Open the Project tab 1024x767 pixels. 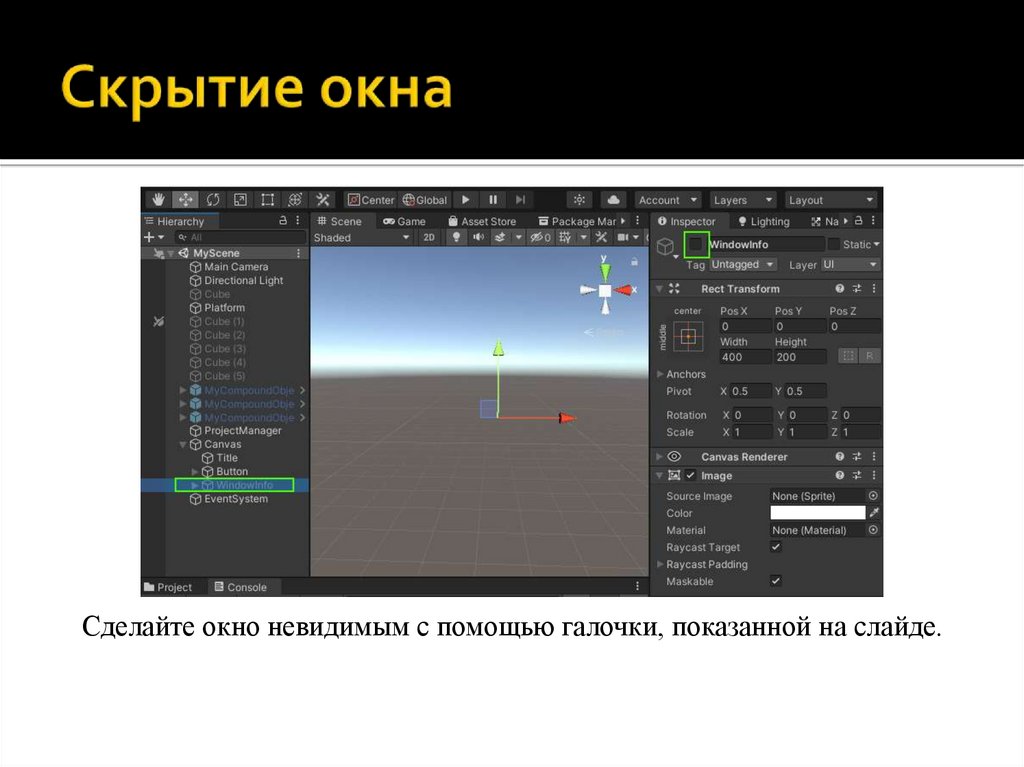point(168,587)
